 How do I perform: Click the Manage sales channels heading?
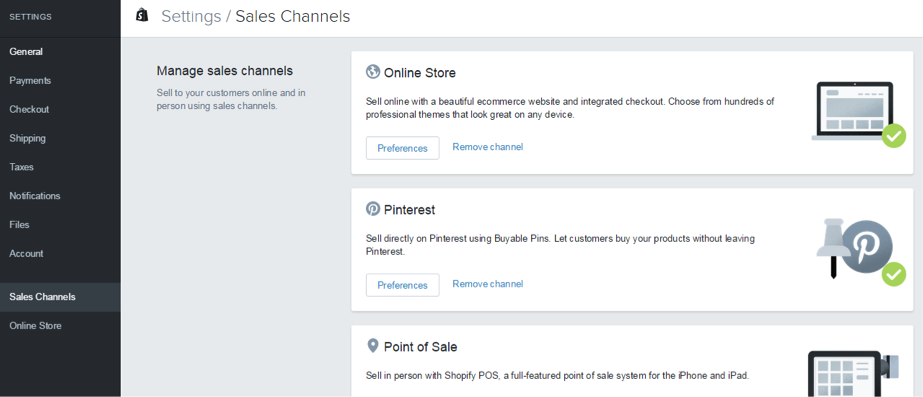[x=224, y=71]
